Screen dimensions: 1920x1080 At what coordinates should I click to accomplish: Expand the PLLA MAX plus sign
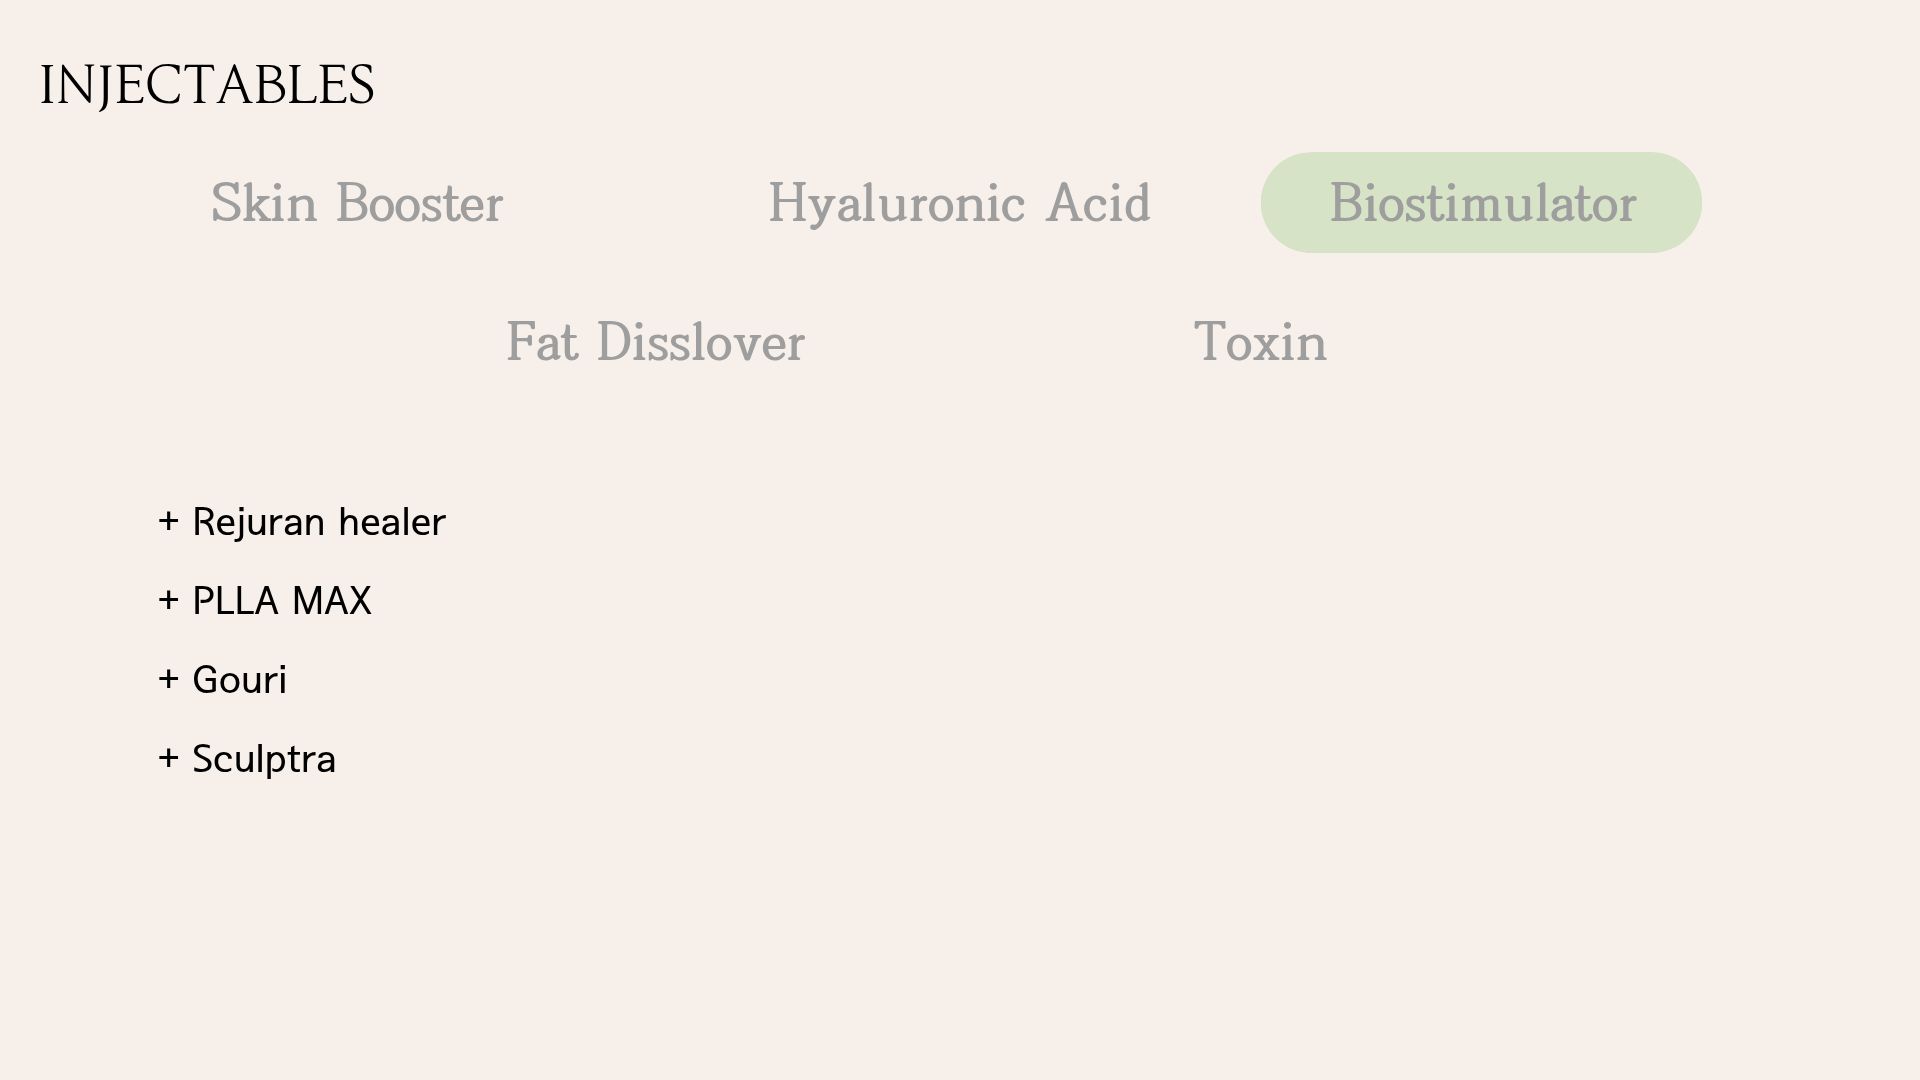coord(168,600)
